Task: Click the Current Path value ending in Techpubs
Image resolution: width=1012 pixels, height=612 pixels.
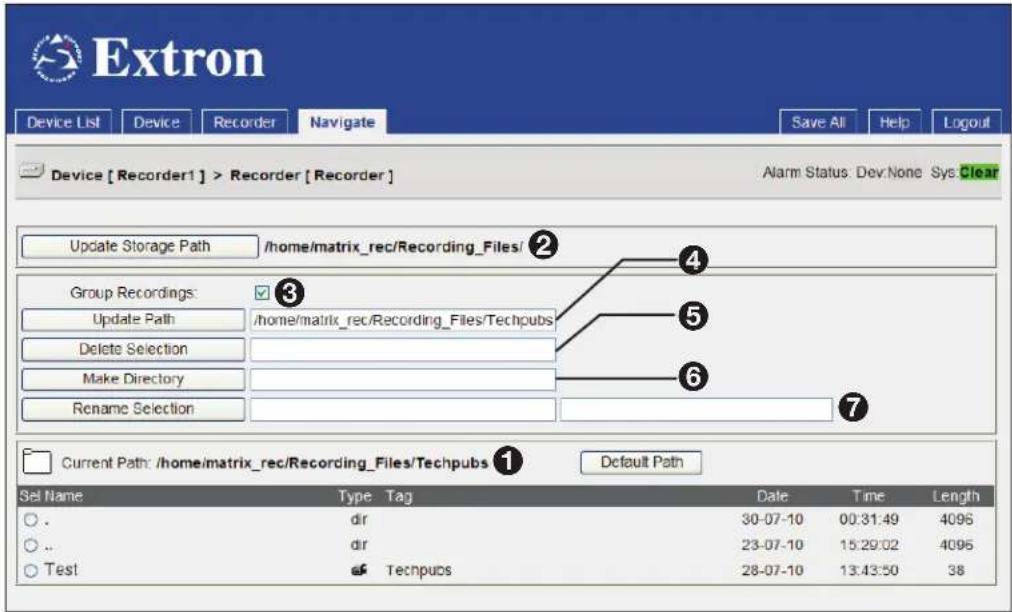Action: click(322, 463)
